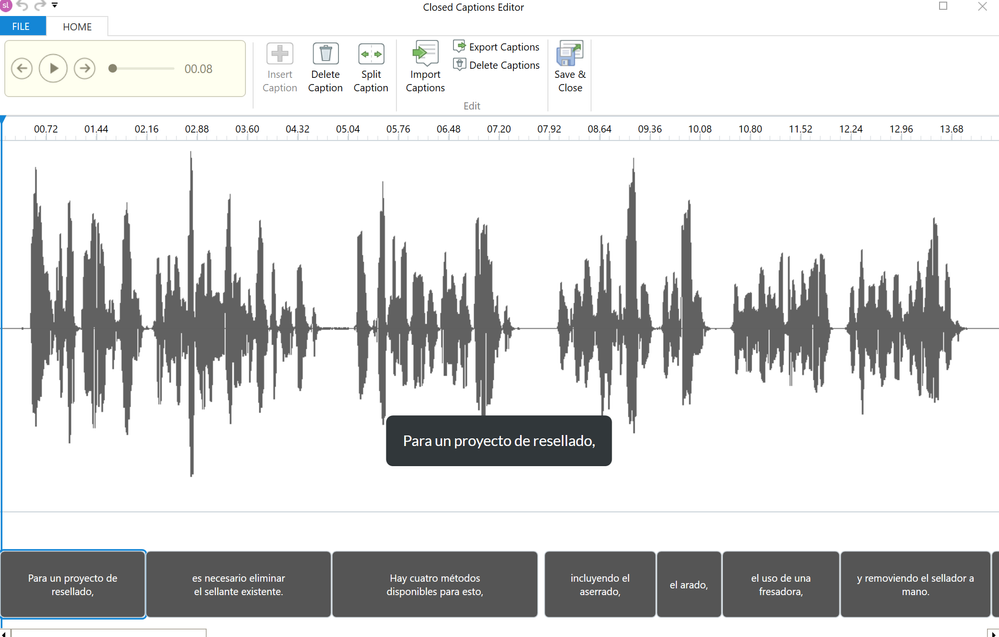Click the Undo arrow in title bar

click(22, 6)
